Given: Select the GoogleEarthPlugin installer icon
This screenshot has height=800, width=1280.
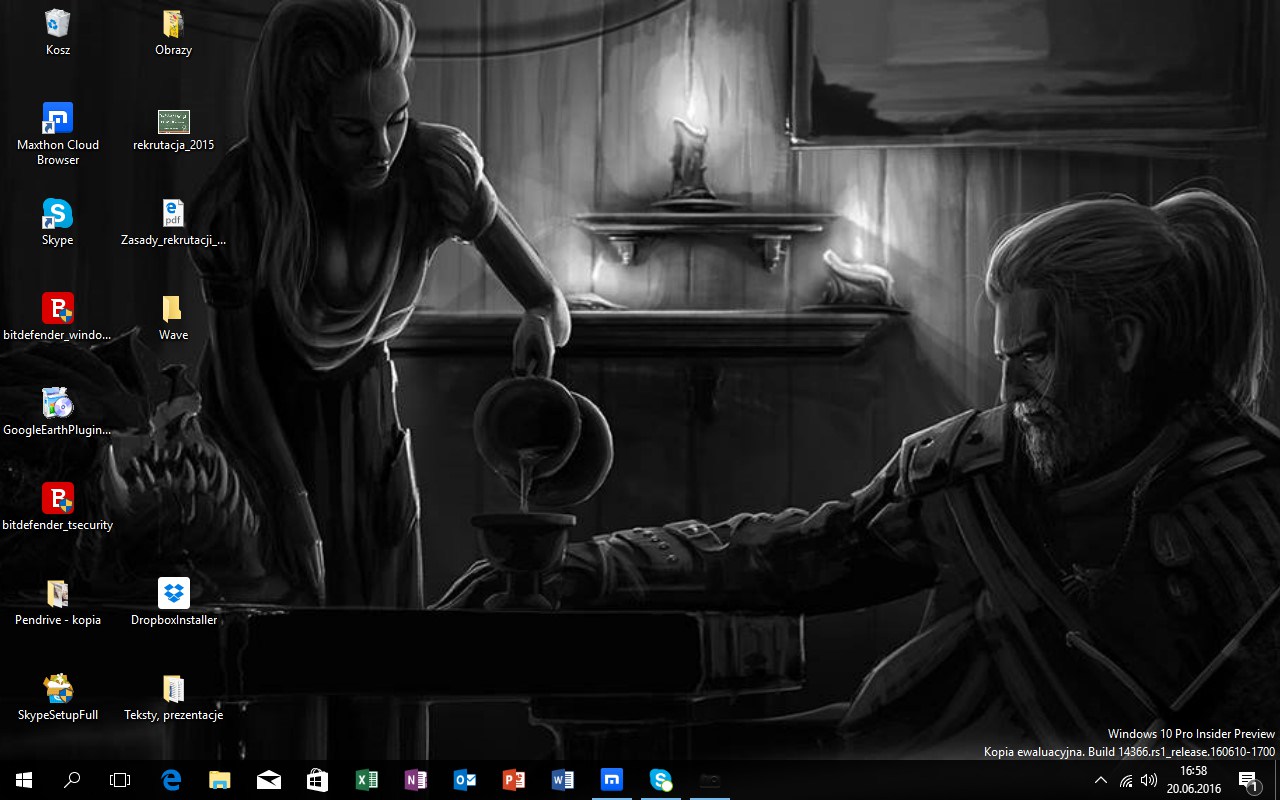Looking at the screenshot, I should (x=58, y=412).
